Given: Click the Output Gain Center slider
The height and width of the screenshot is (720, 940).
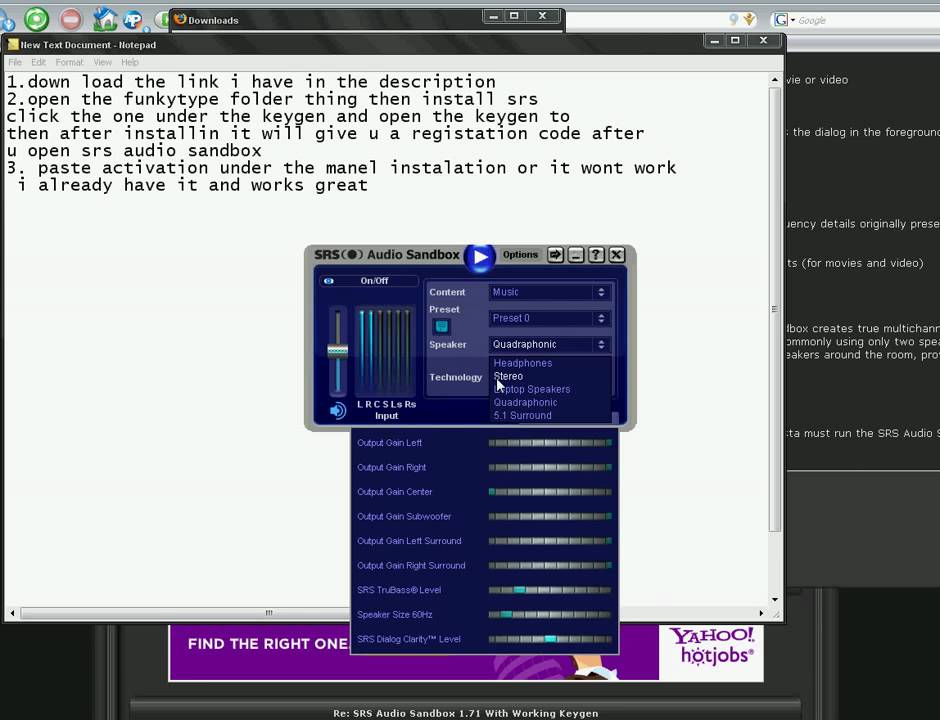Looking at the screenshot, I should (x=550, y=492).
